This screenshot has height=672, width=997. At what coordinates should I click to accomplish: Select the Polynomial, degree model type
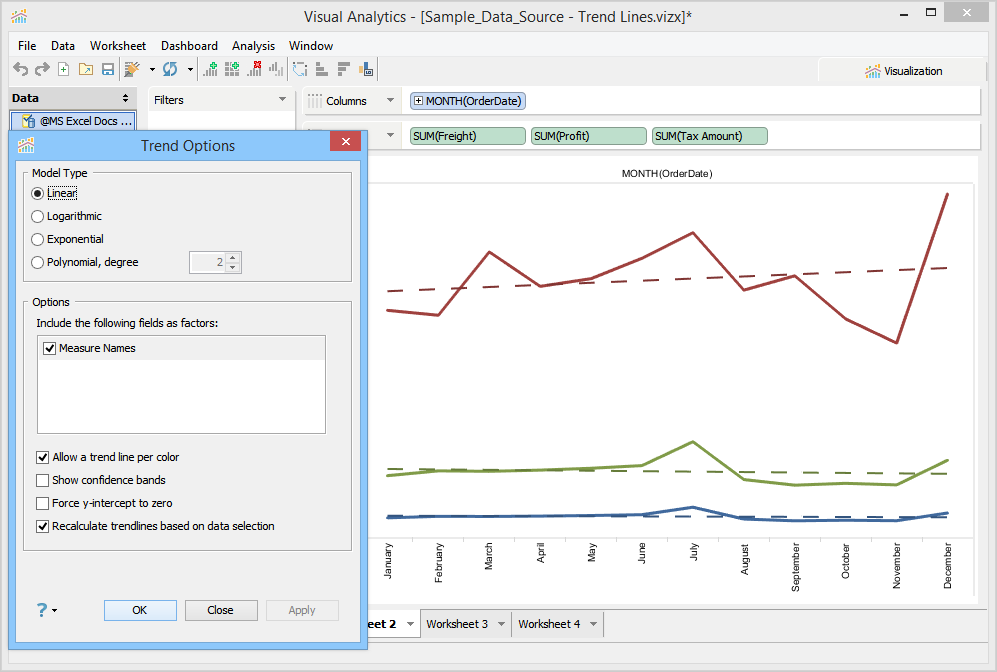pos(38,262)
